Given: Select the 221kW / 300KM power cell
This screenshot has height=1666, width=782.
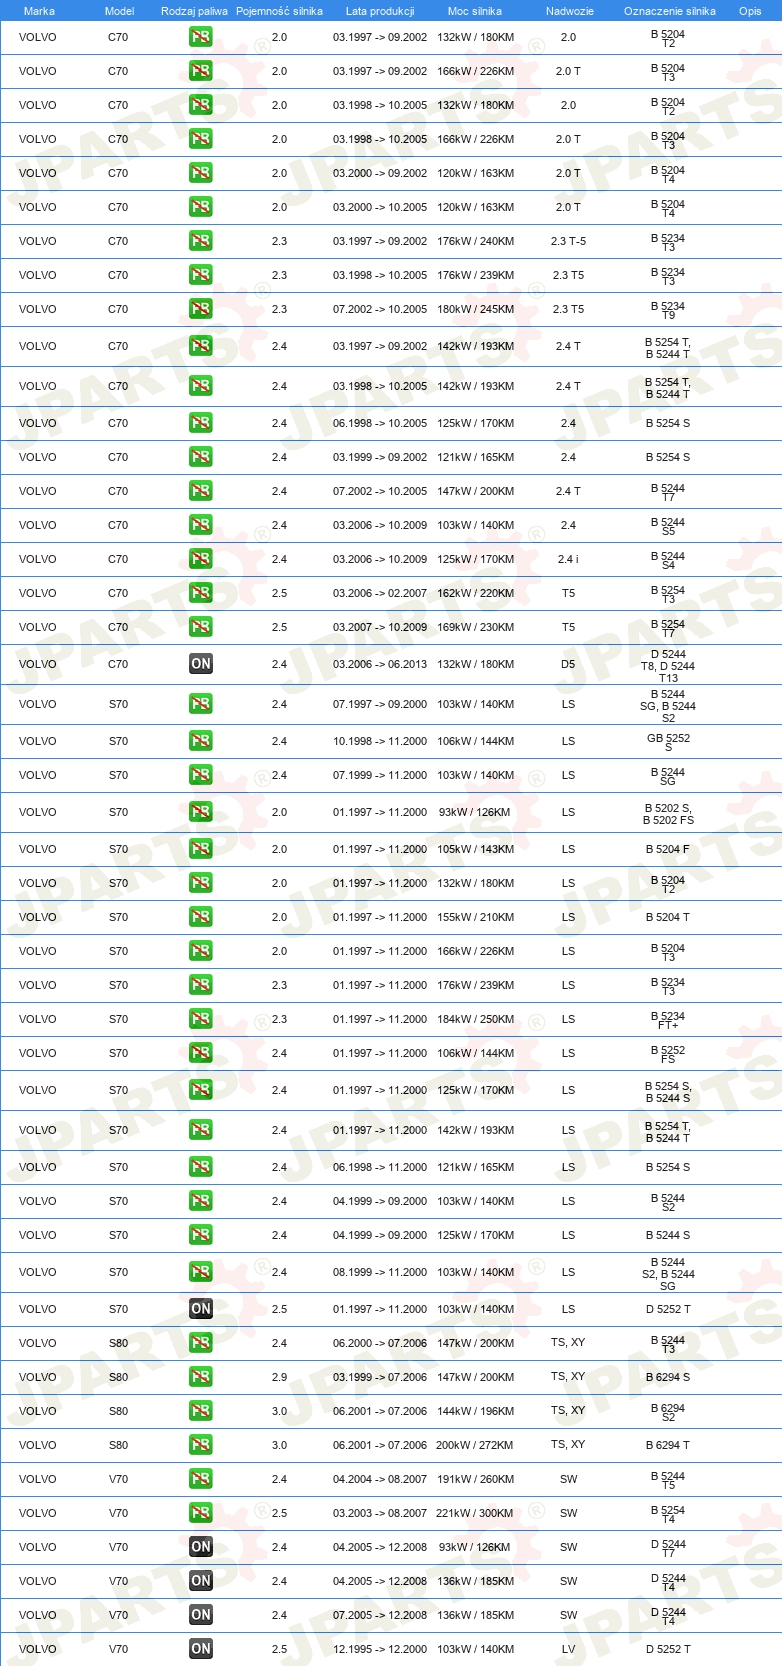Looking at the screenshot, I should [x=476, y=1513].
